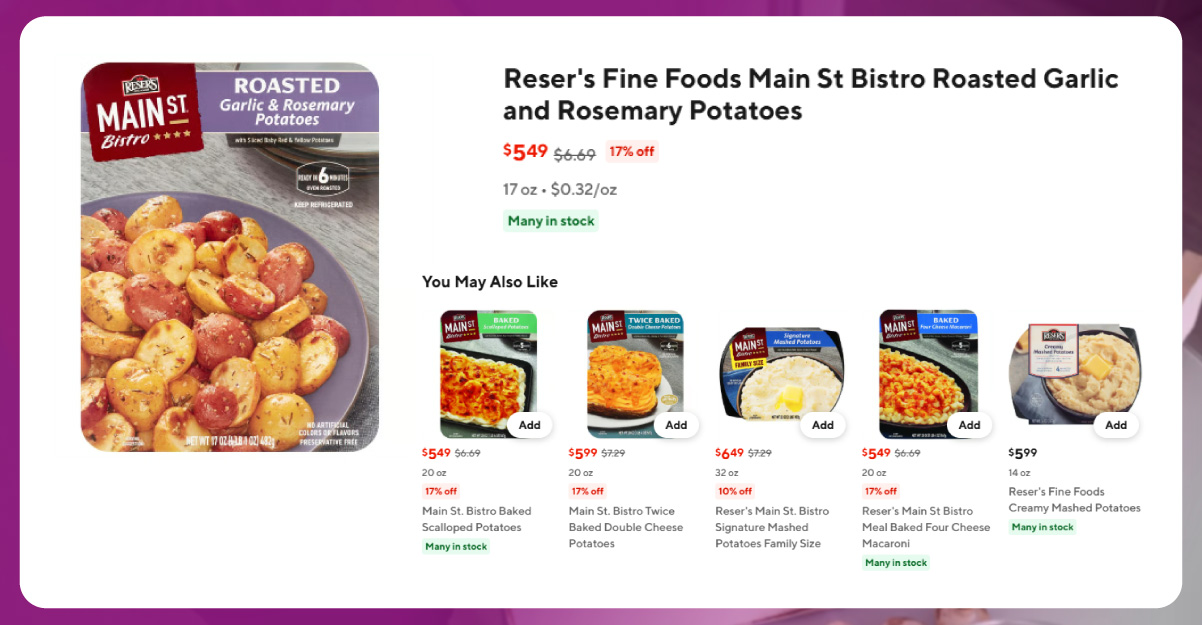Click the main Roasted Garlic and Rosemary Potatoes image
This screenshot has height=625, width=1202.
(230, 255)
